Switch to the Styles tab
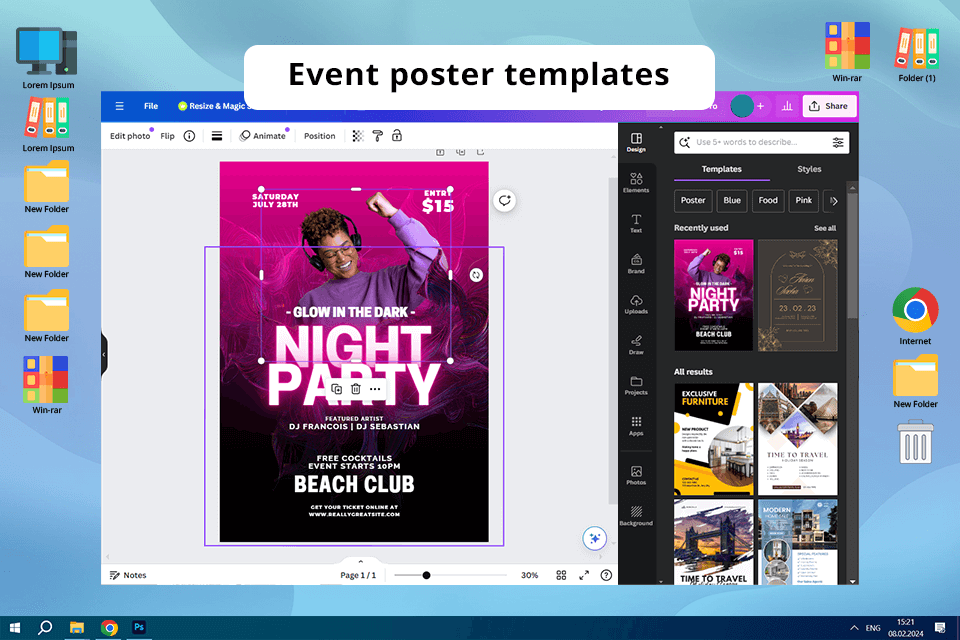This screenshot has width=960, height=640. pos(809,169)
